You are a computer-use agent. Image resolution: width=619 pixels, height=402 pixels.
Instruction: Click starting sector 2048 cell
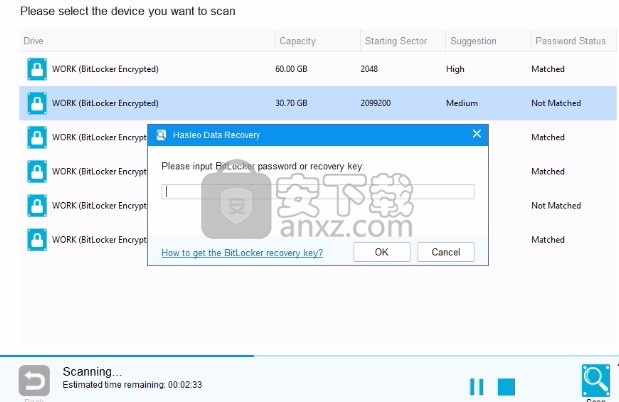[x=369, y=69]
